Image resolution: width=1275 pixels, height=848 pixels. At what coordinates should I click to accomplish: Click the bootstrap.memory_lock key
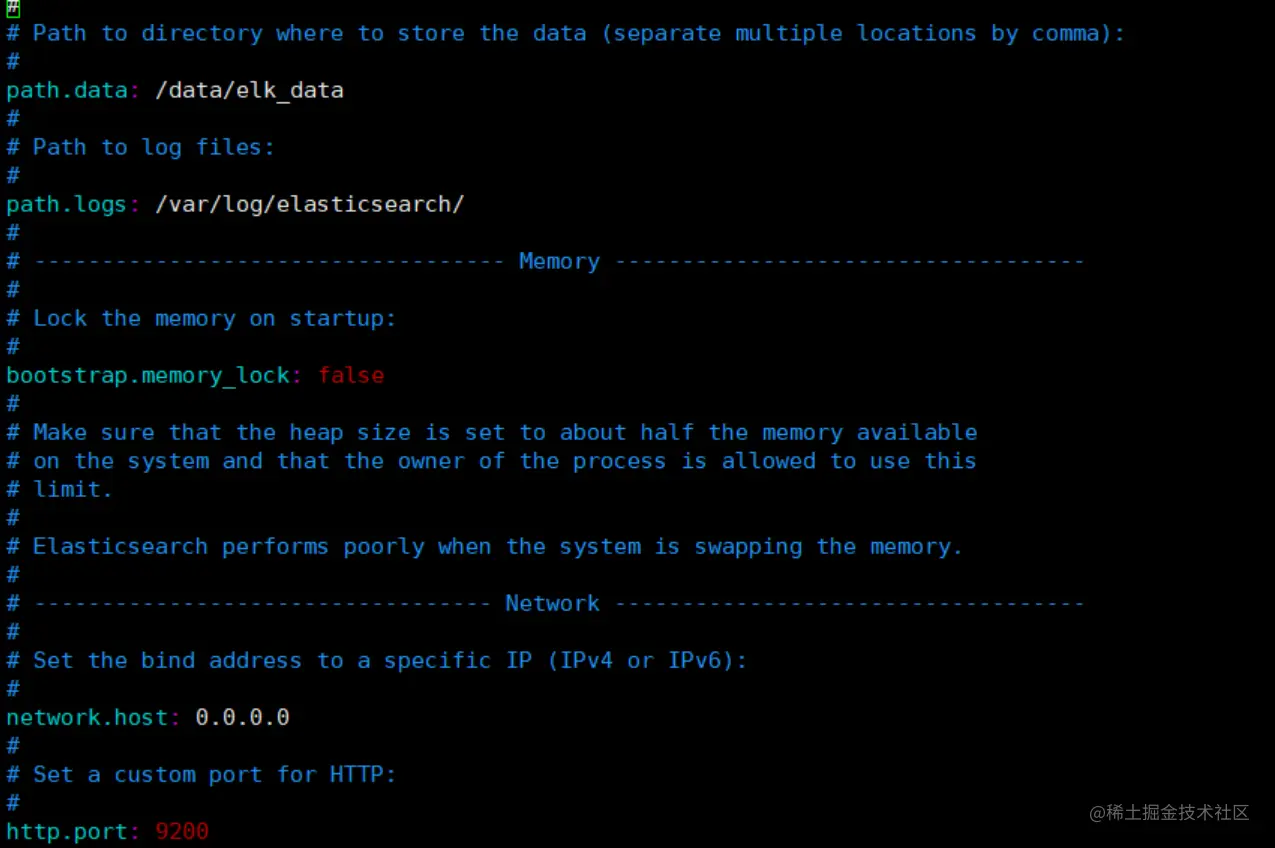tap(147, 376)
